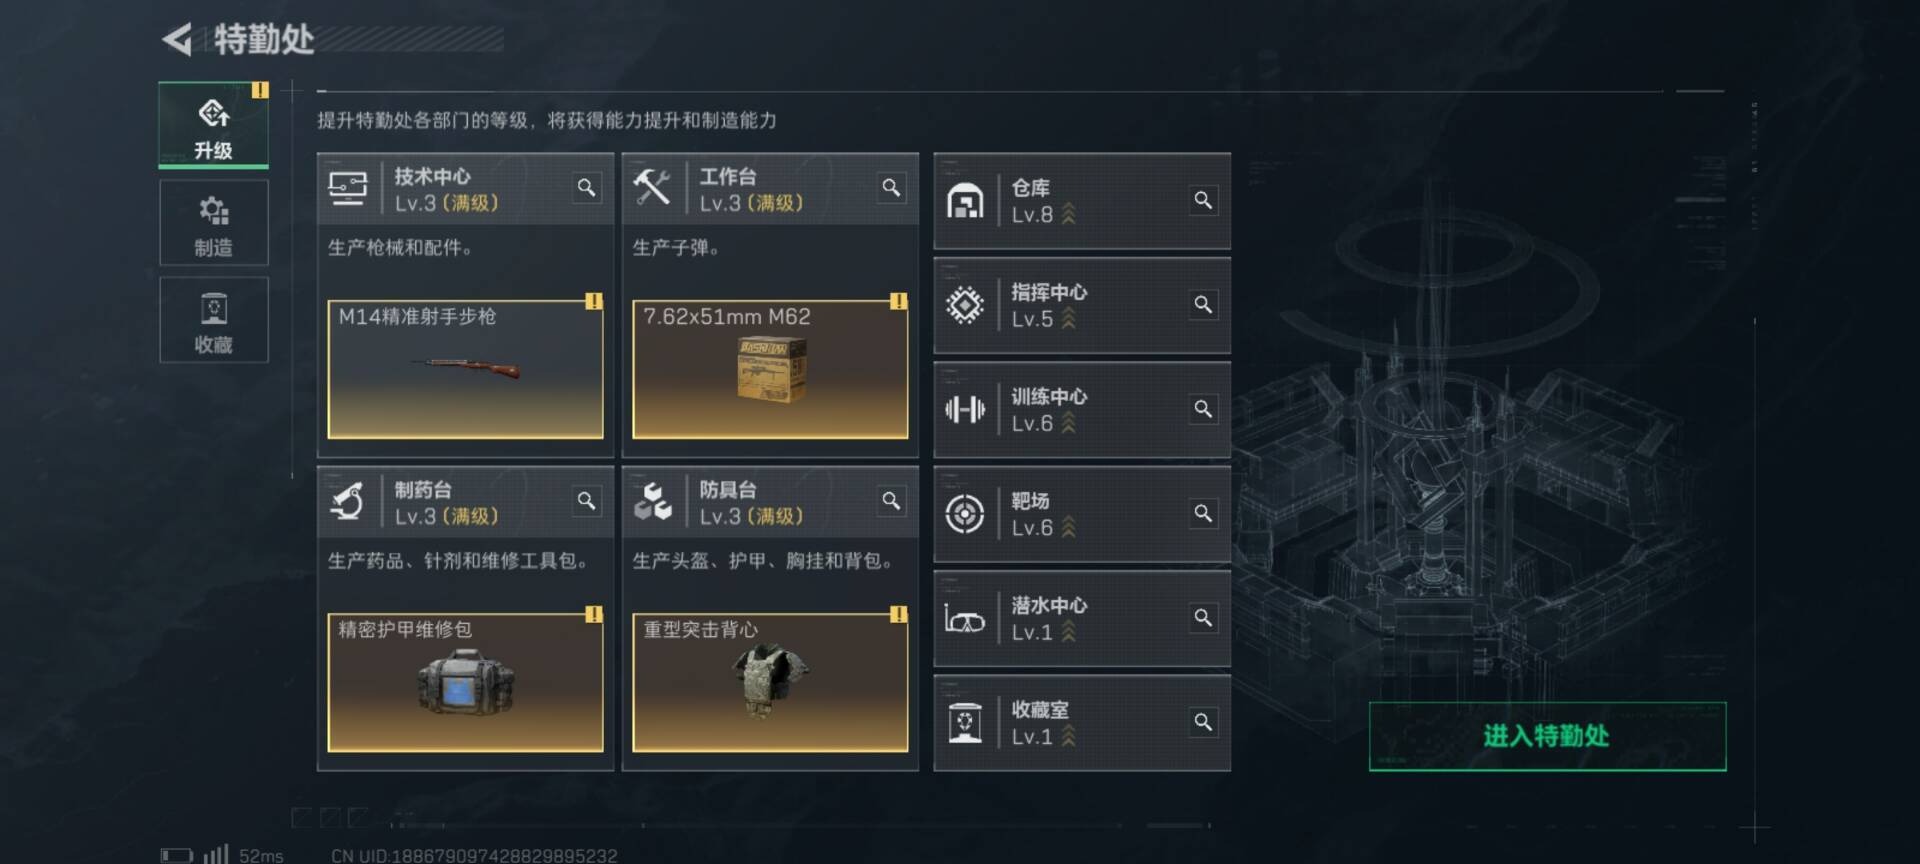Select the M14精准射手步枪 item card
The height and width of the screenshot is (864, 1920).
[465, 369]
